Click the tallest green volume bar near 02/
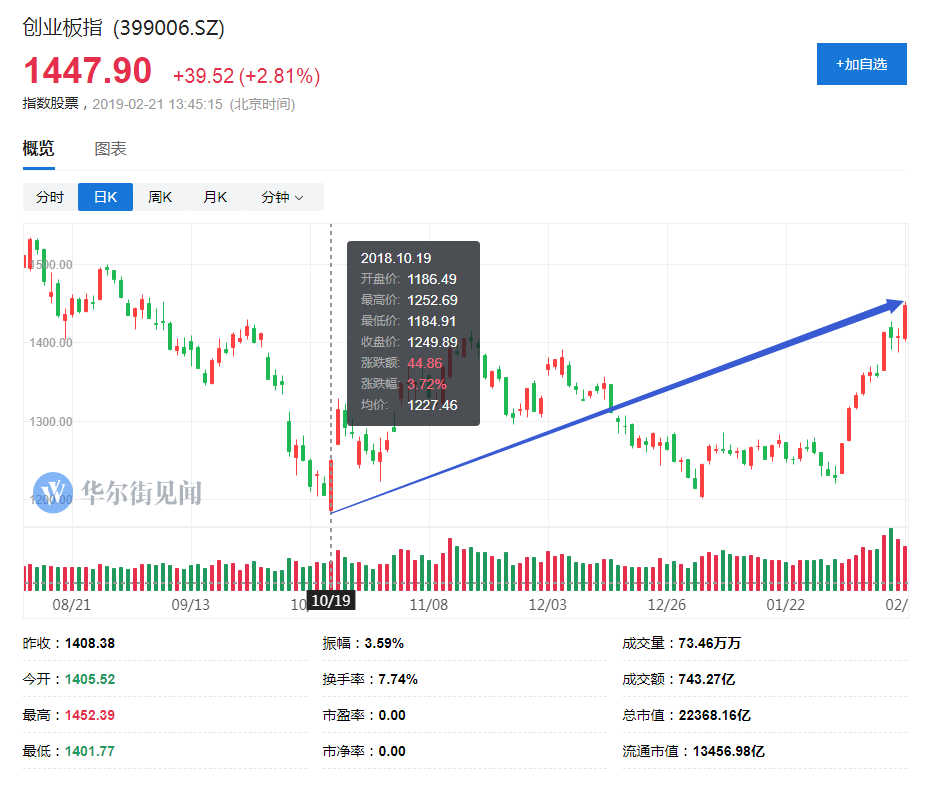This screenshot has width=930, height=807. (891, 559)
